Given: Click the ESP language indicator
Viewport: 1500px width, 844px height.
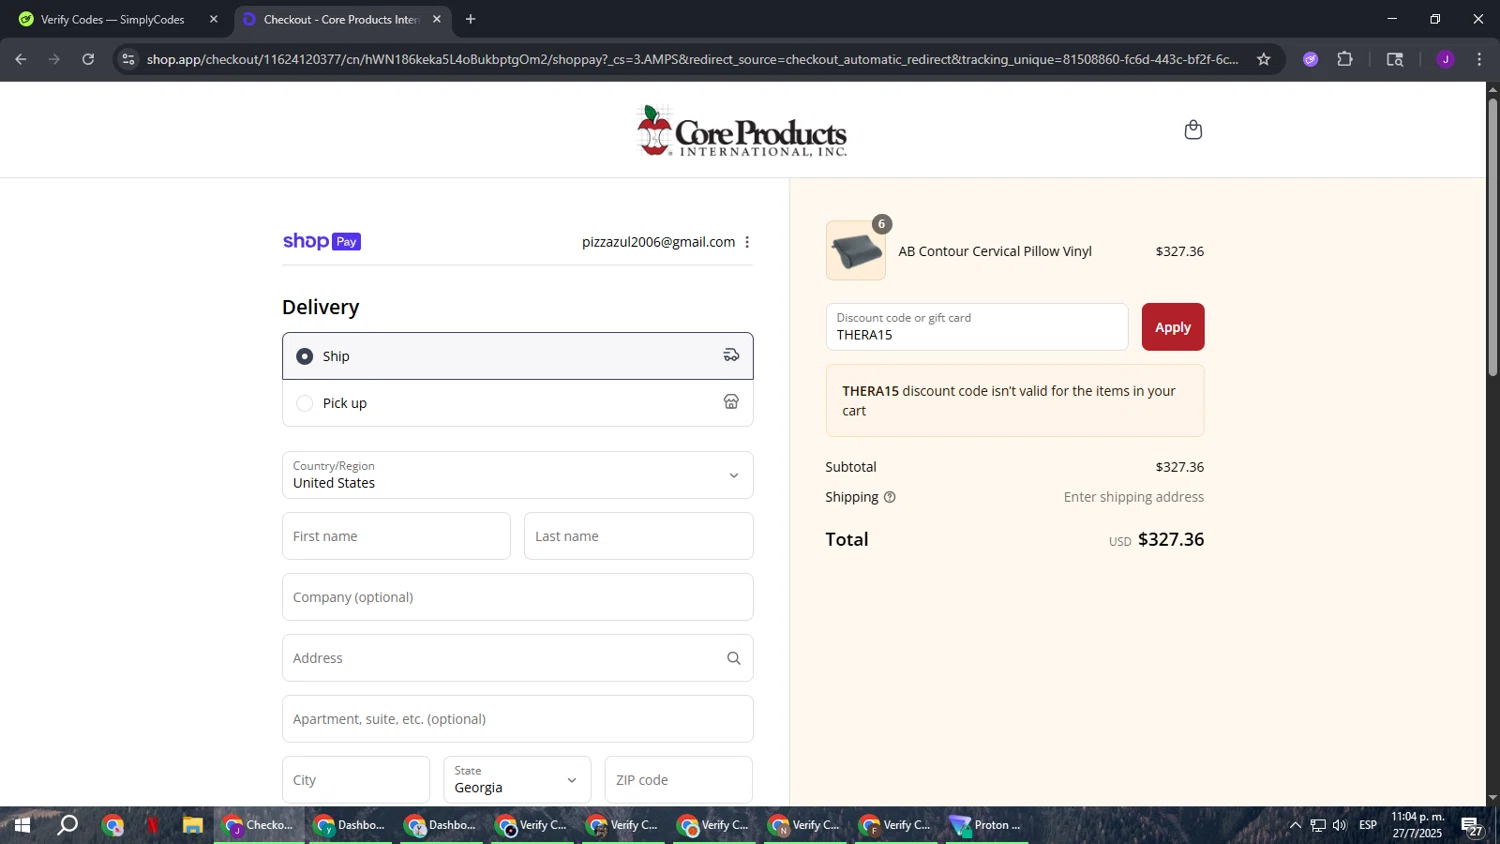Looking at the screenshot, I should [x=1368, y=825].
